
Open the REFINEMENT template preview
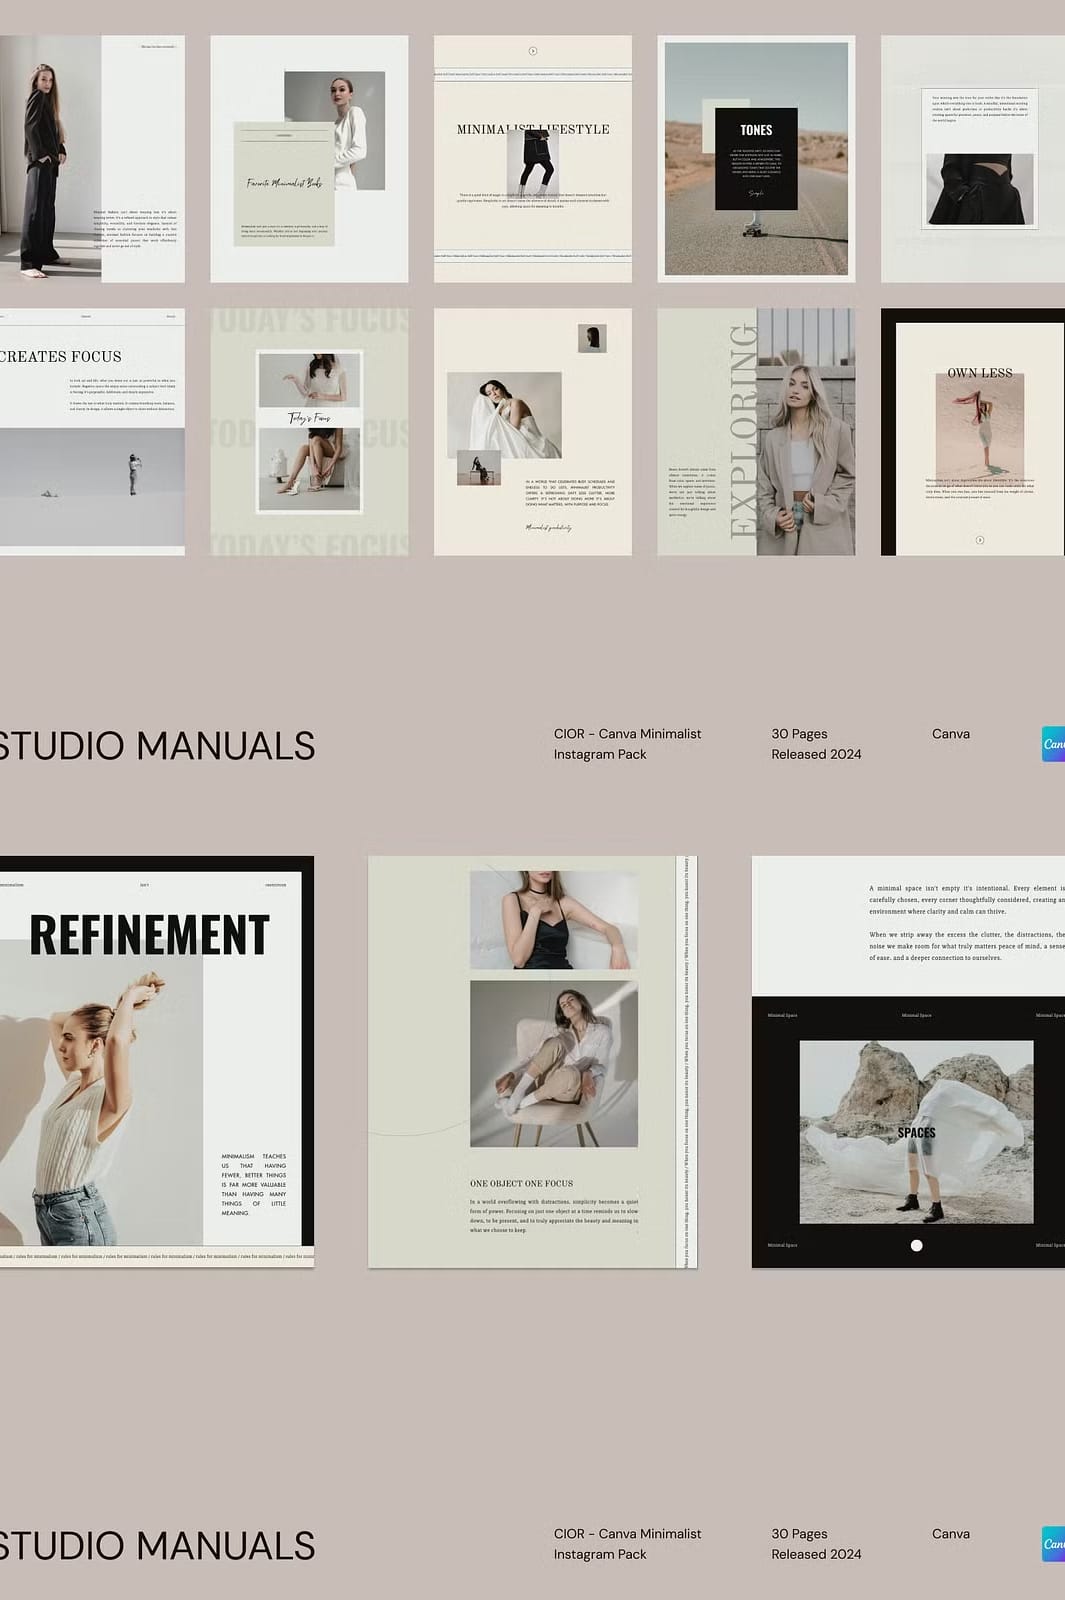pyautogui.click(x=155, y=1061)
